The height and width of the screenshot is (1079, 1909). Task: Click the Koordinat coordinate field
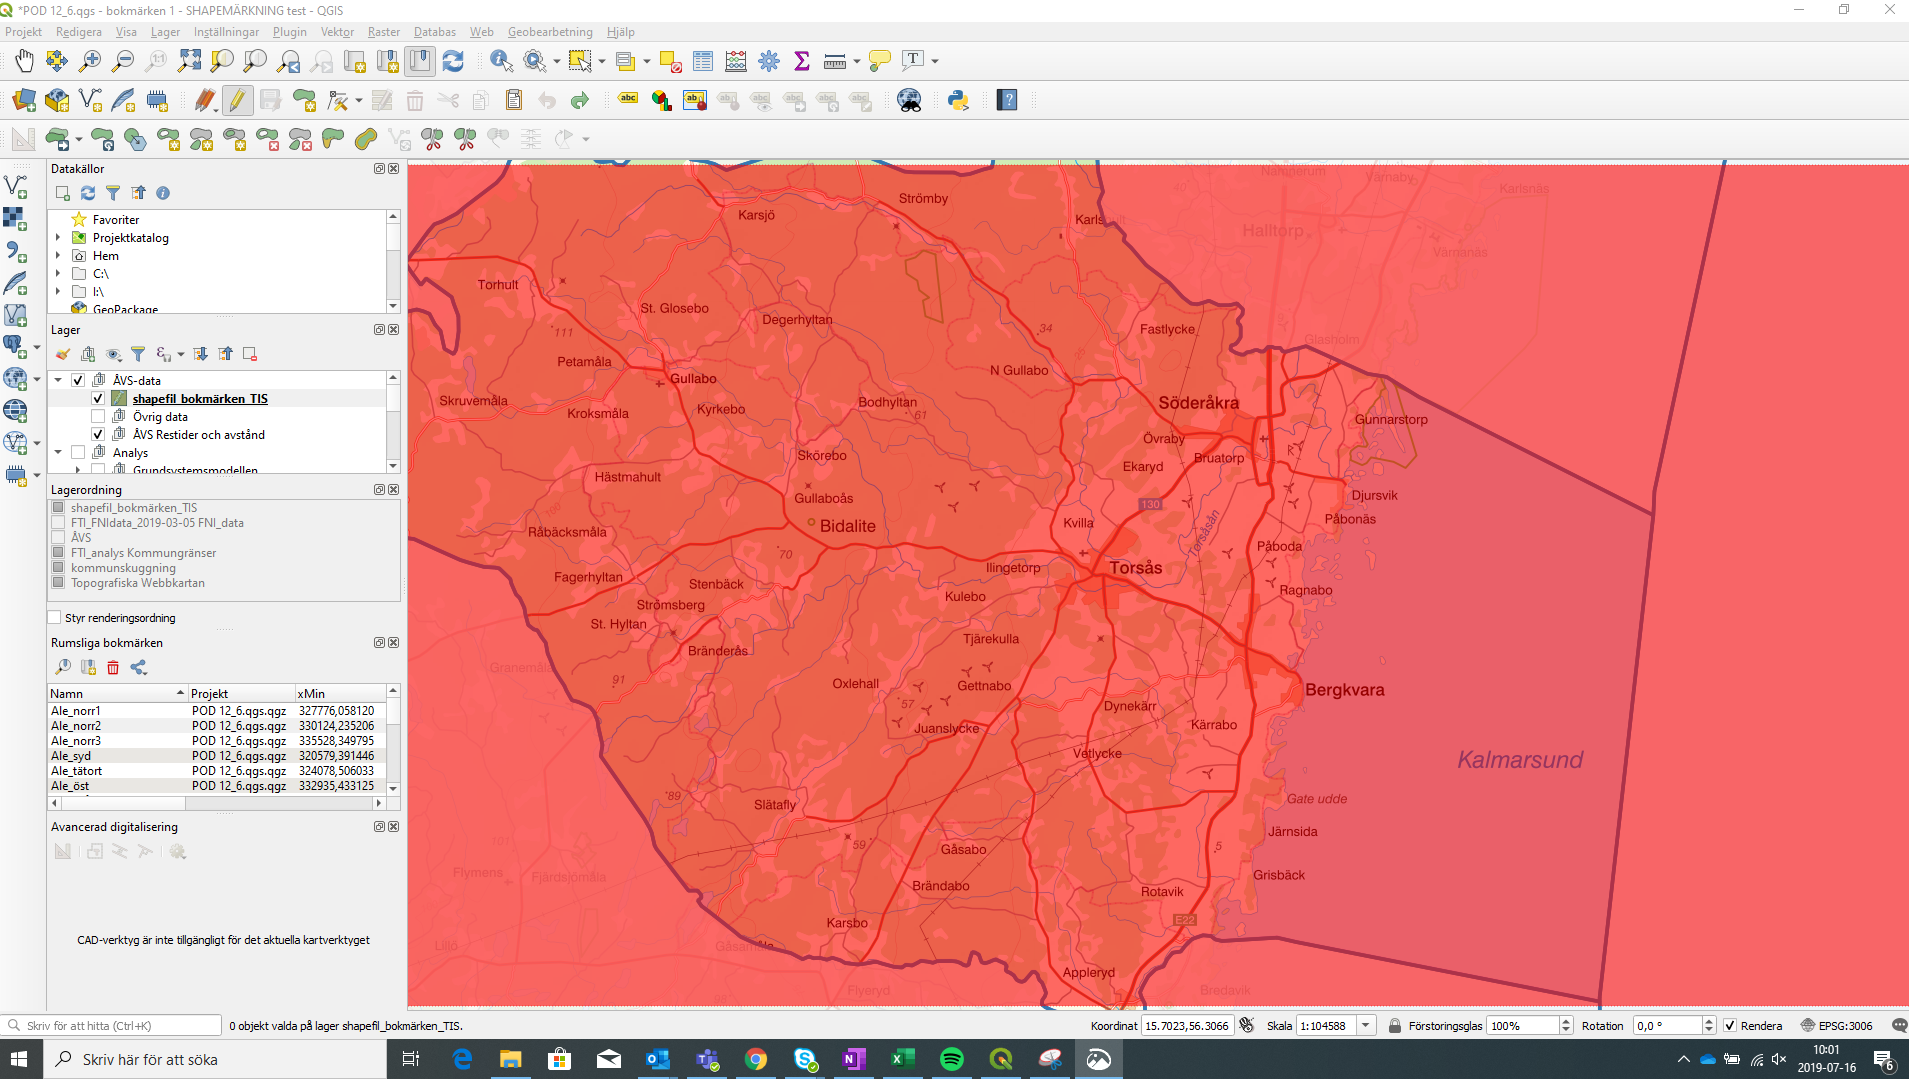coord(1188,1025)
